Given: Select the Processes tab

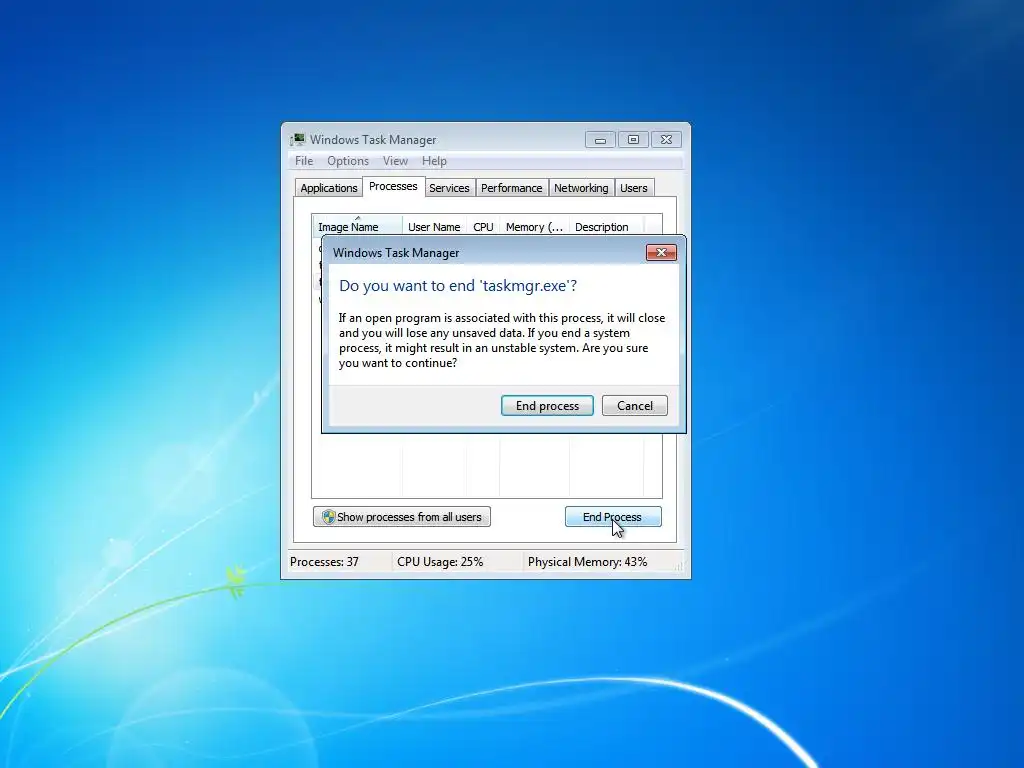Looking at the screenshot, I should tap(393, 186).
